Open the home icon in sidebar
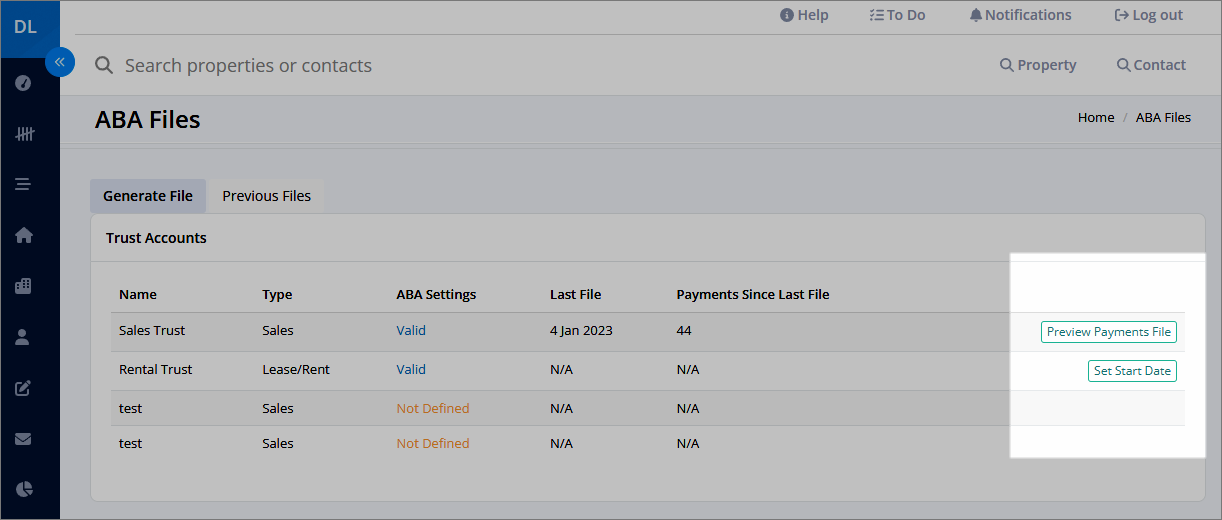 24,235
